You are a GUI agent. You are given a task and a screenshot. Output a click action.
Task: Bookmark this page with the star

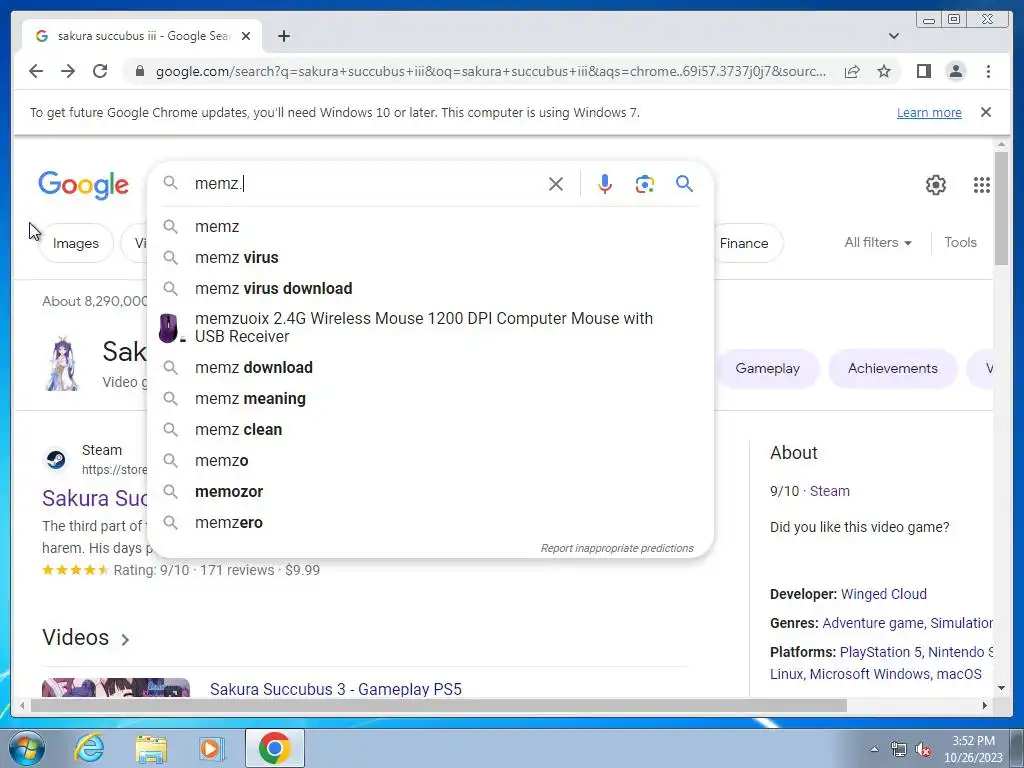(x=884, y=71)
